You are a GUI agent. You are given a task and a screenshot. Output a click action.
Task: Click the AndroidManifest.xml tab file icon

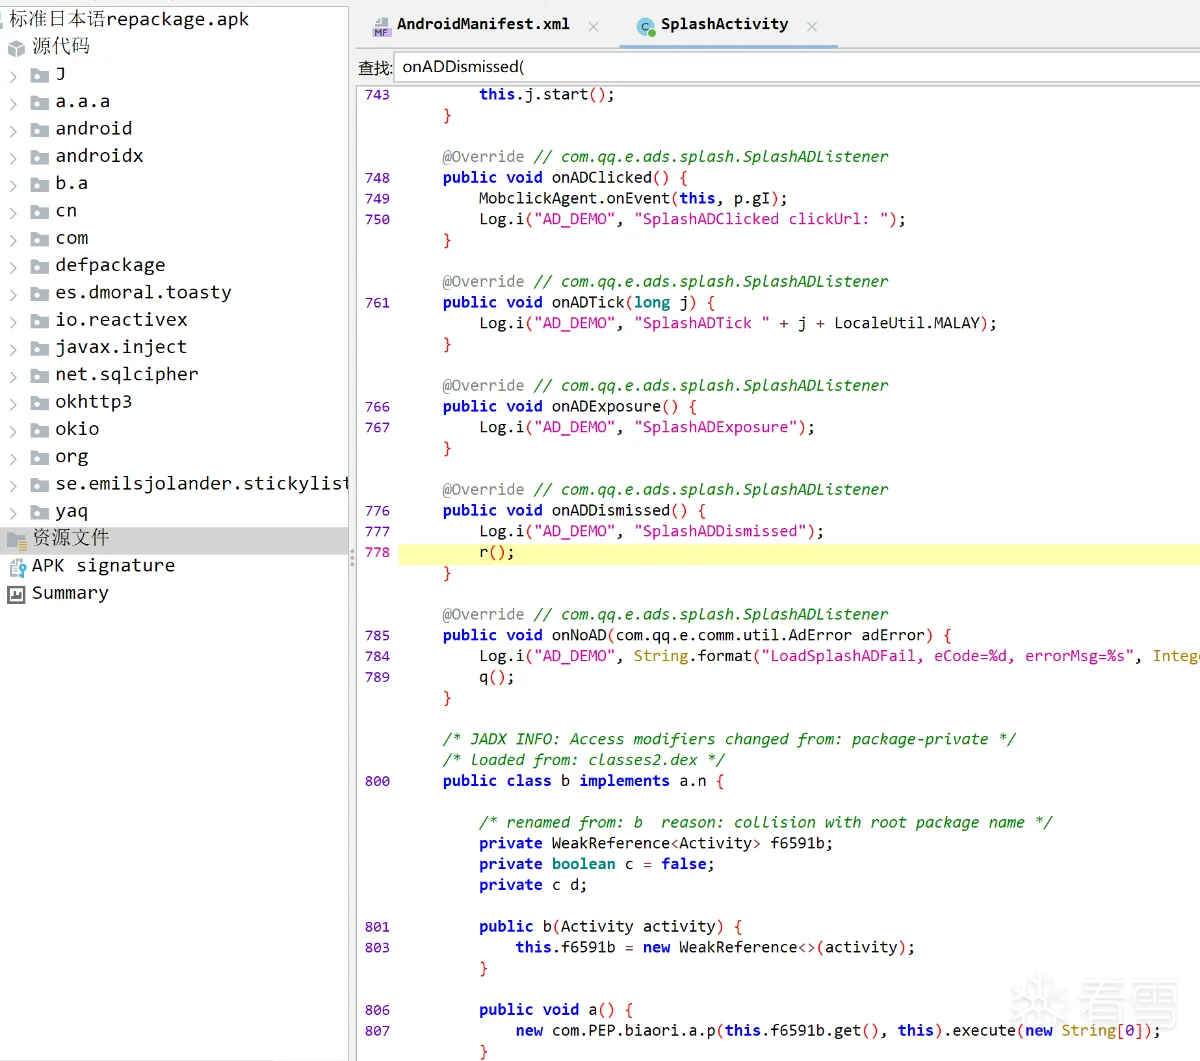381,27
